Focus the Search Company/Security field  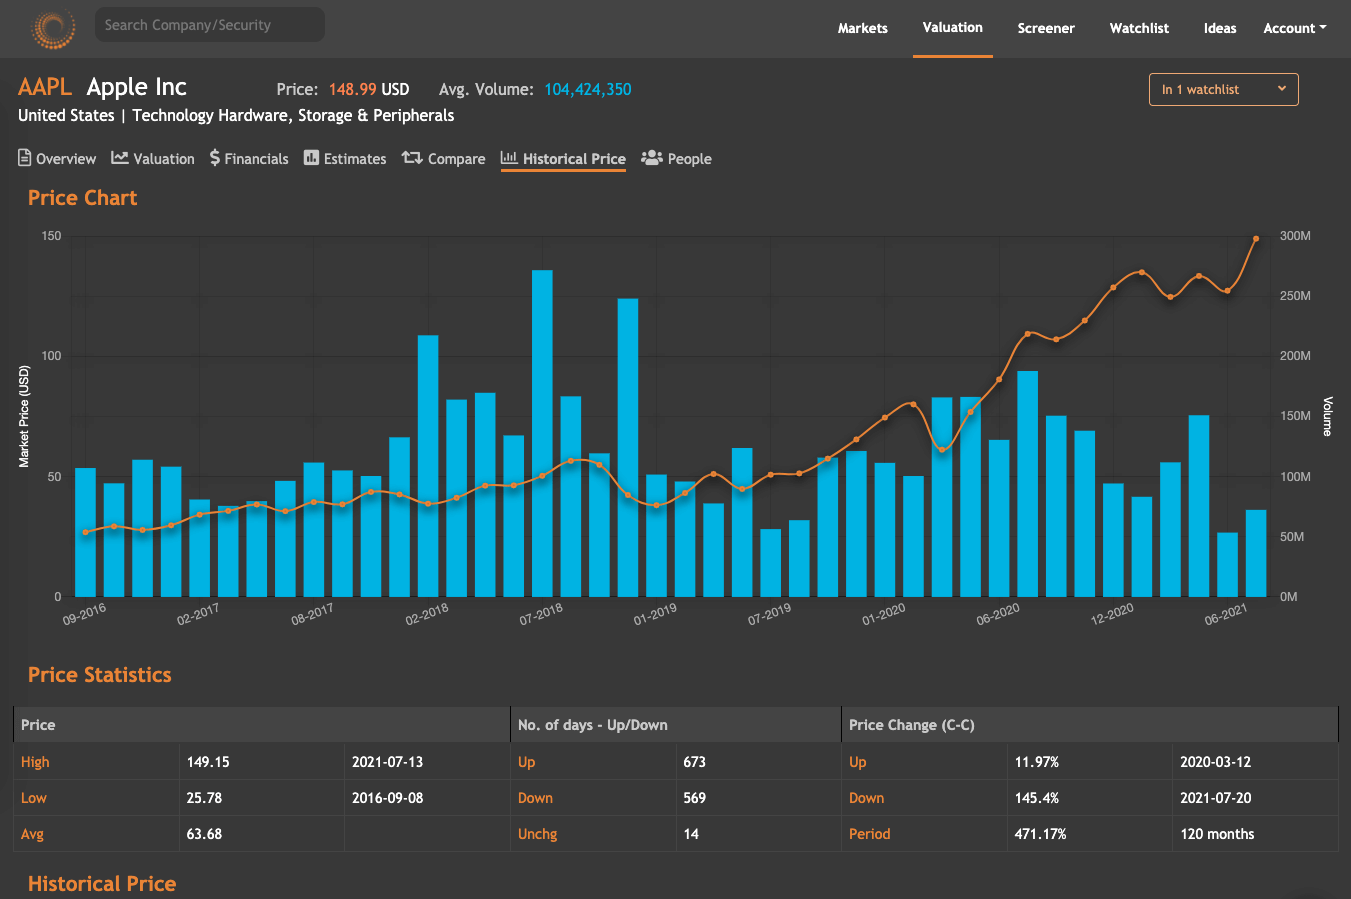pyautogui.click(x=210, y=25)
